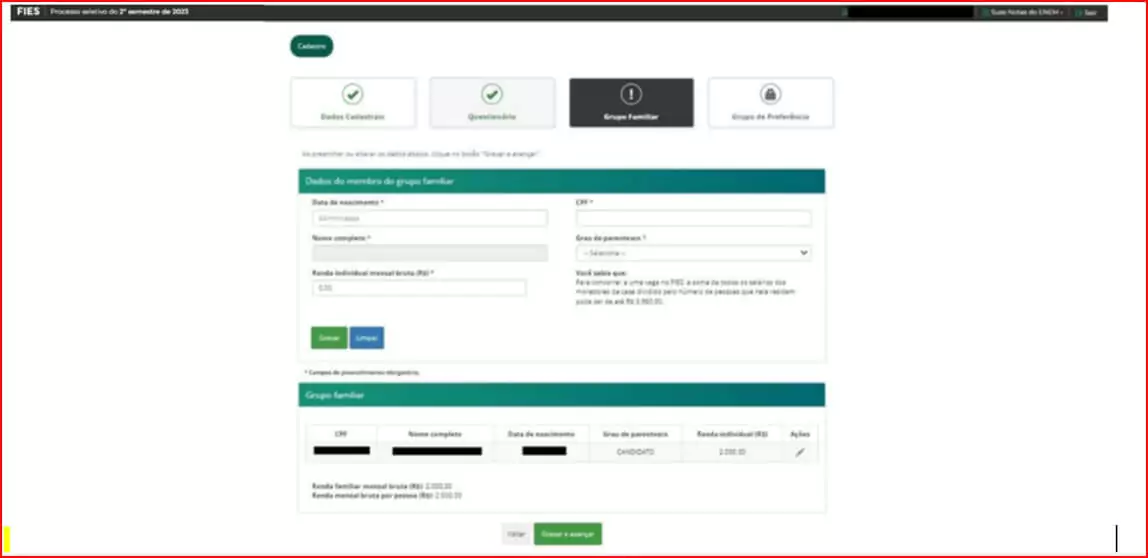Click the Renda individual column header

[732, 434]
